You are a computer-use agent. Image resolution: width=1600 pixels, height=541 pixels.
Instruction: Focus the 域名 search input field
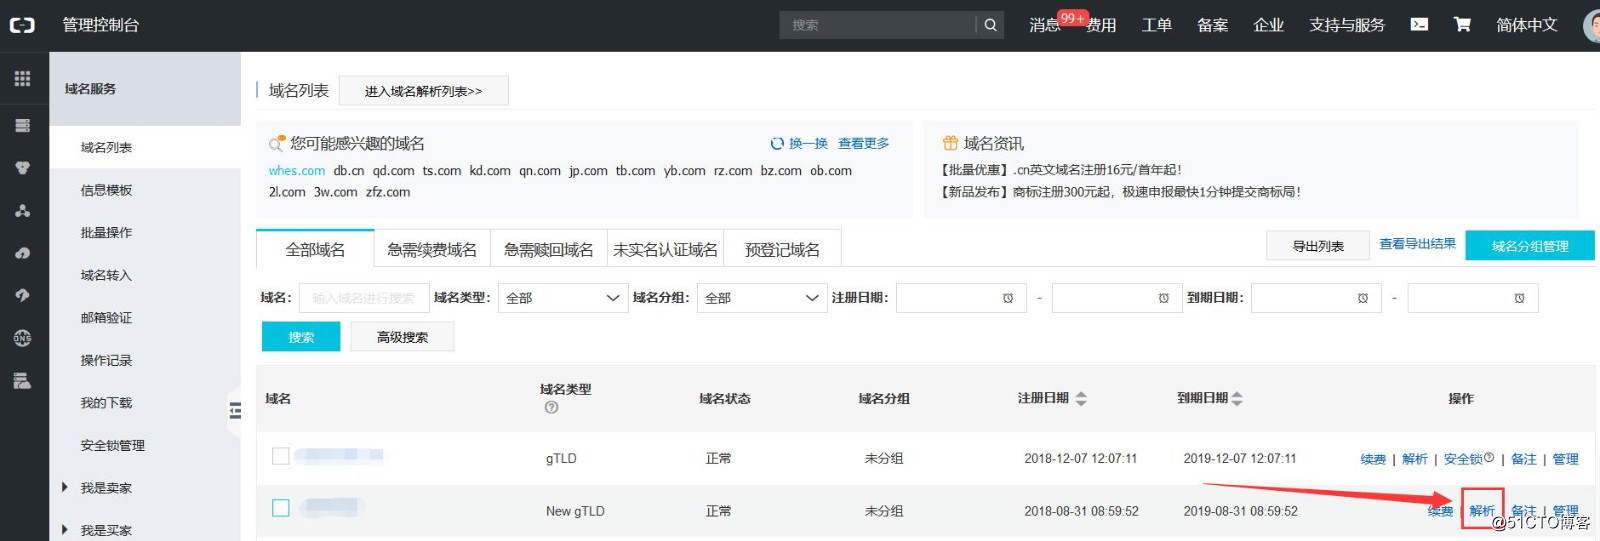pyautogui.click(x=364, y=298)
